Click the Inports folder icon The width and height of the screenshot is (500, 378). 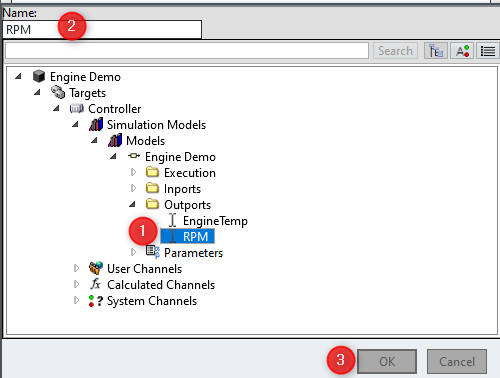(152, 188)
